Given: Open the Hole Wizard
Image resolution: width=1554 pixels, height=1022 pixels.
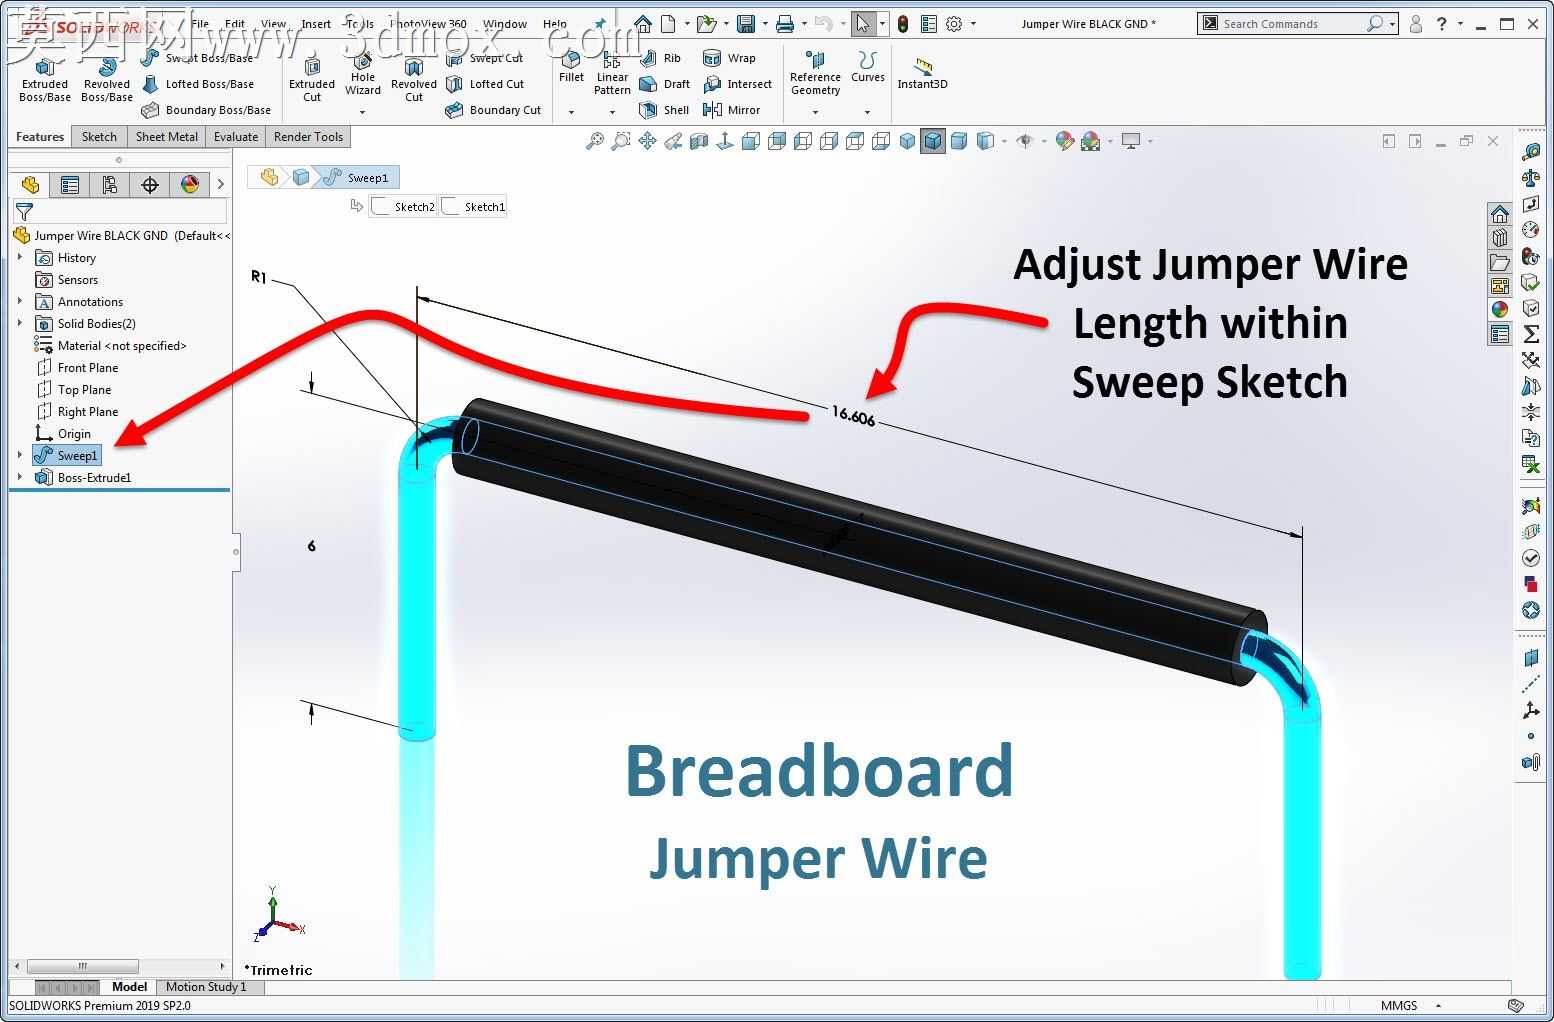Looking at the screenshot, I should coord(363,75).
